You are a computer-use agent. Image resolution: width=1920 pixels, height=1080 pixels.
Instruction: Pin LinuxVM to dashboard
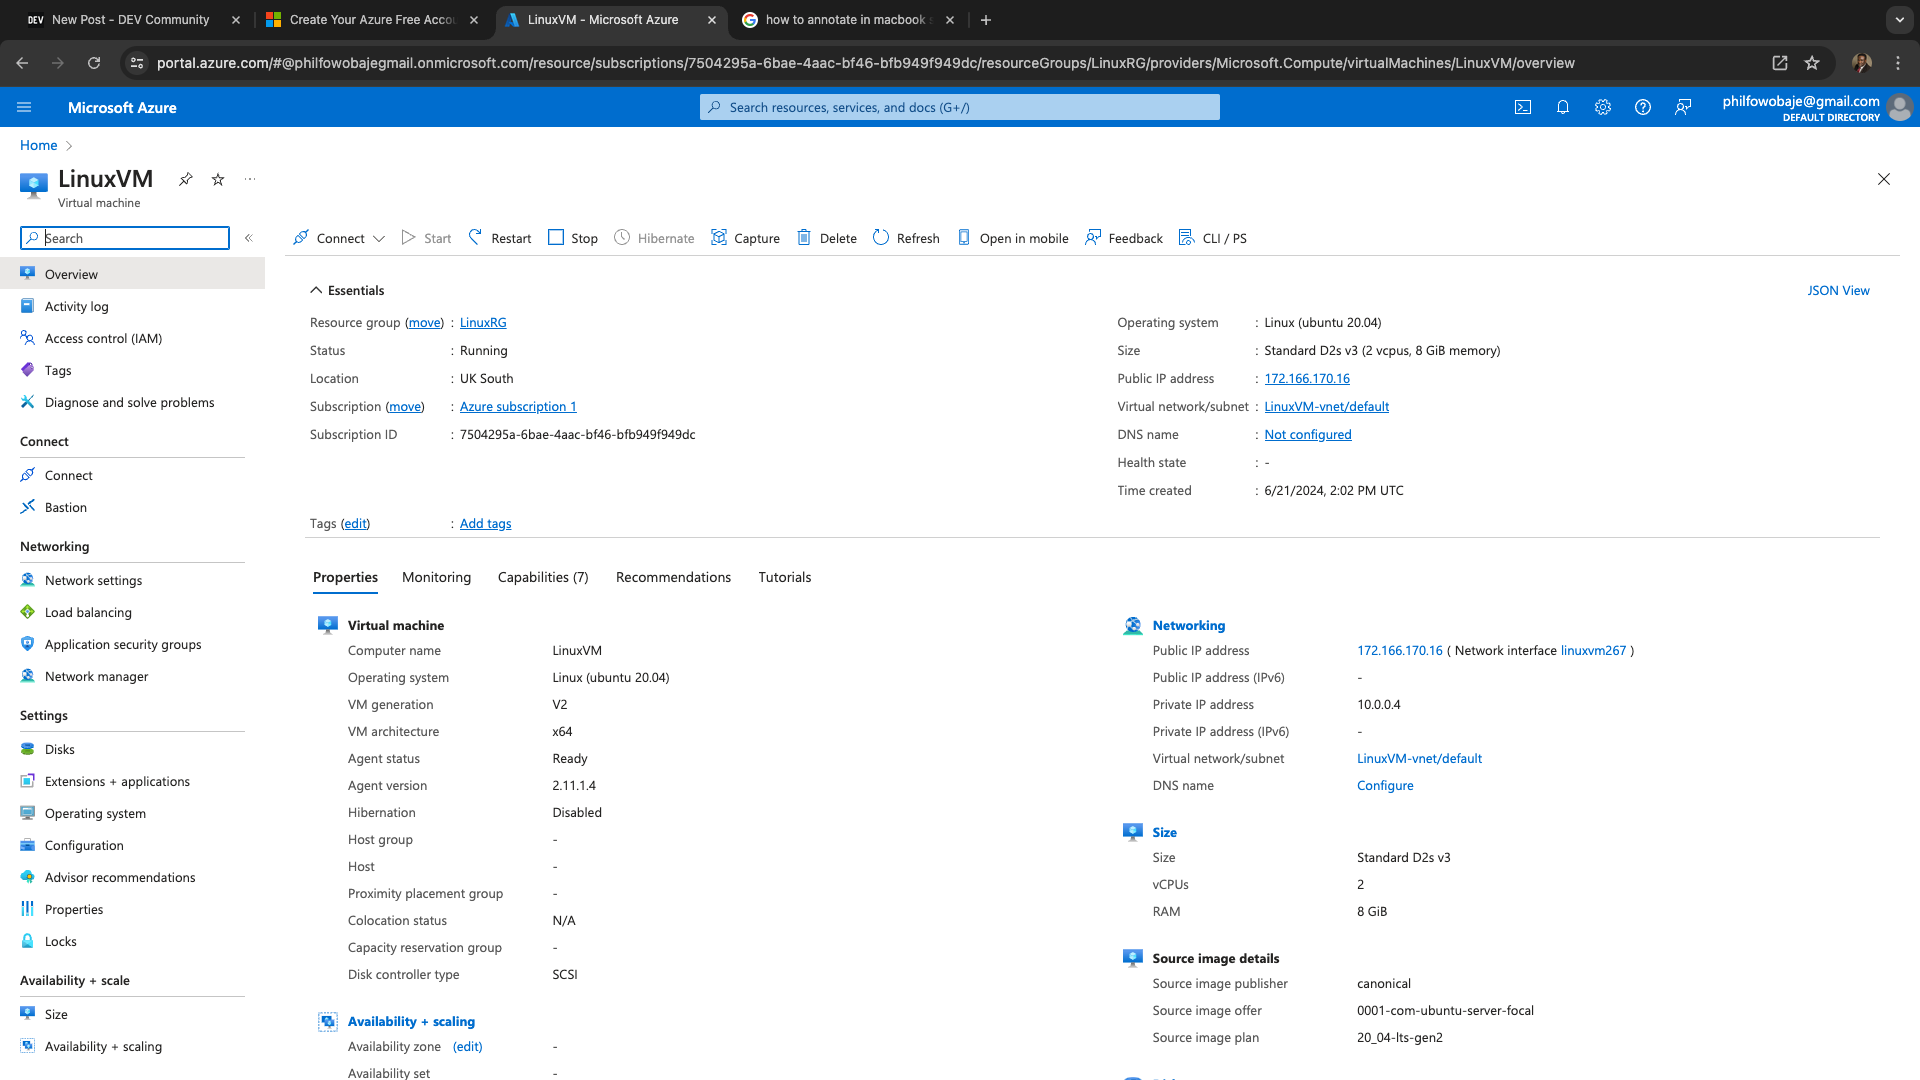pyautogui.click(x=186, y=179)
